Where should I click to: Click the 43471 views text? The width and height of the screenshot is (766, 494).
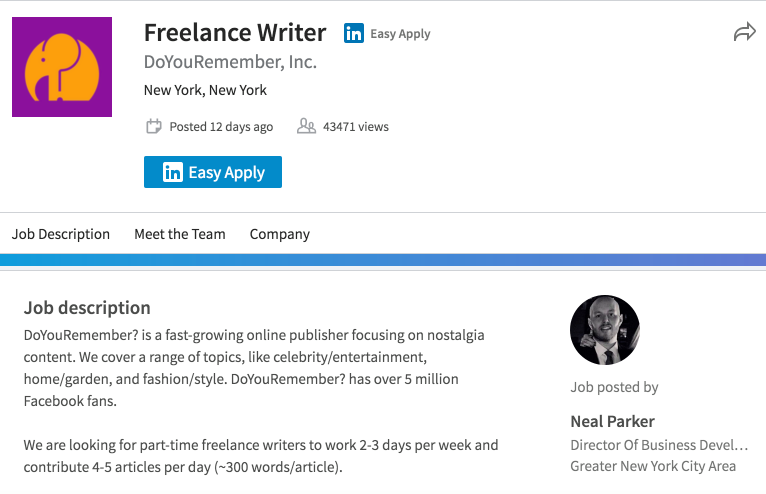coord(356,127)
